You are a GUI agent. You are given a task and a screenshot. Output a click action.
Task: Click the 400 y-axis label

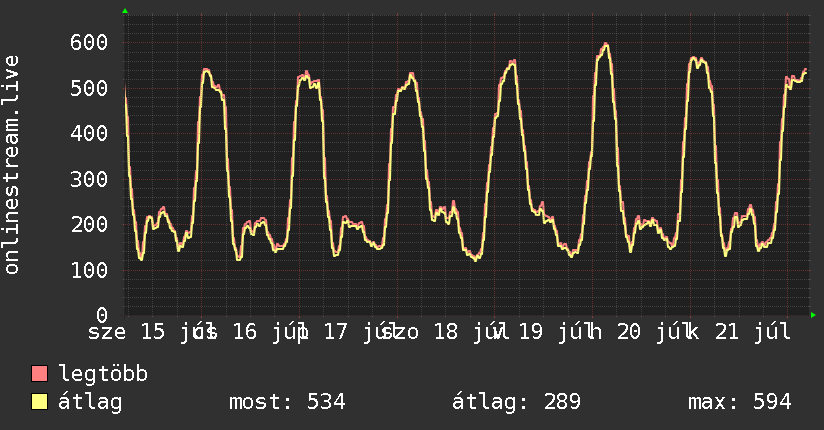(x=89, y=133)
